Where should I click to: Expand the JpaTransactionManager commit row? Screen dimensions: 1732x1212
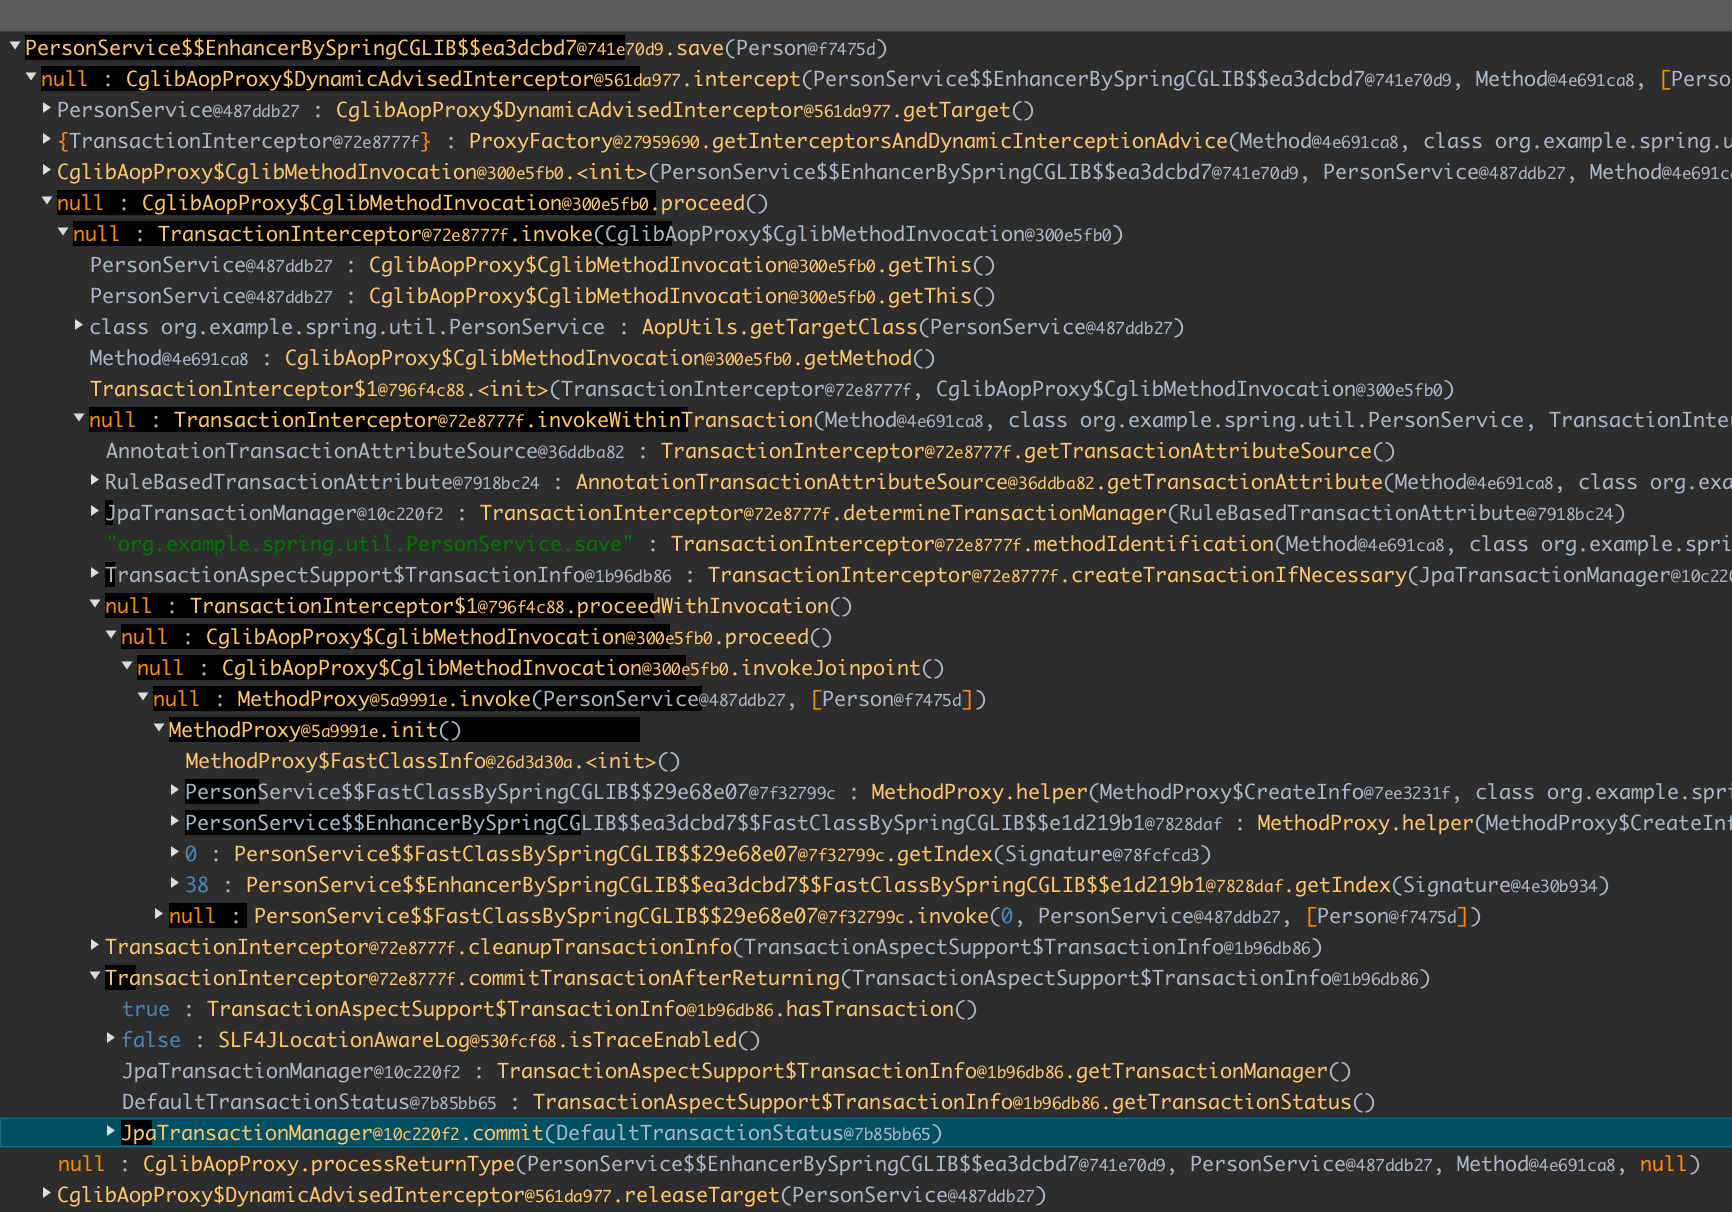click(111, 1130)
